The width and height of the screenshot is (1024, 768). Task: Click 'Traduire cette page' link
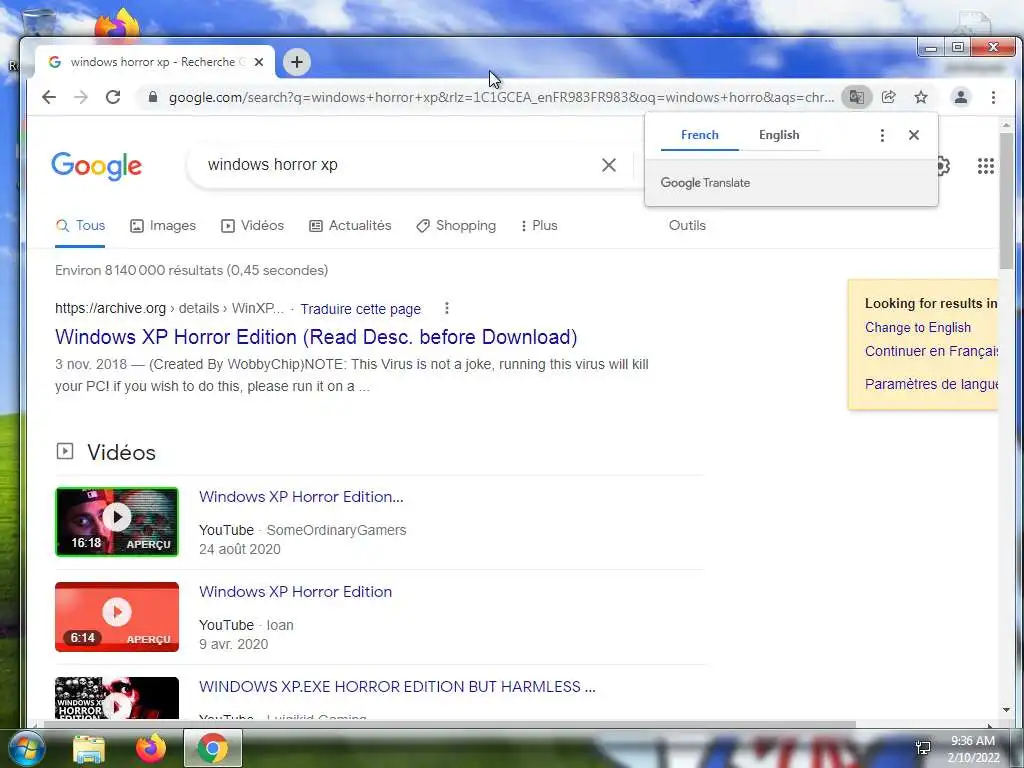click(x=360, y=309)
